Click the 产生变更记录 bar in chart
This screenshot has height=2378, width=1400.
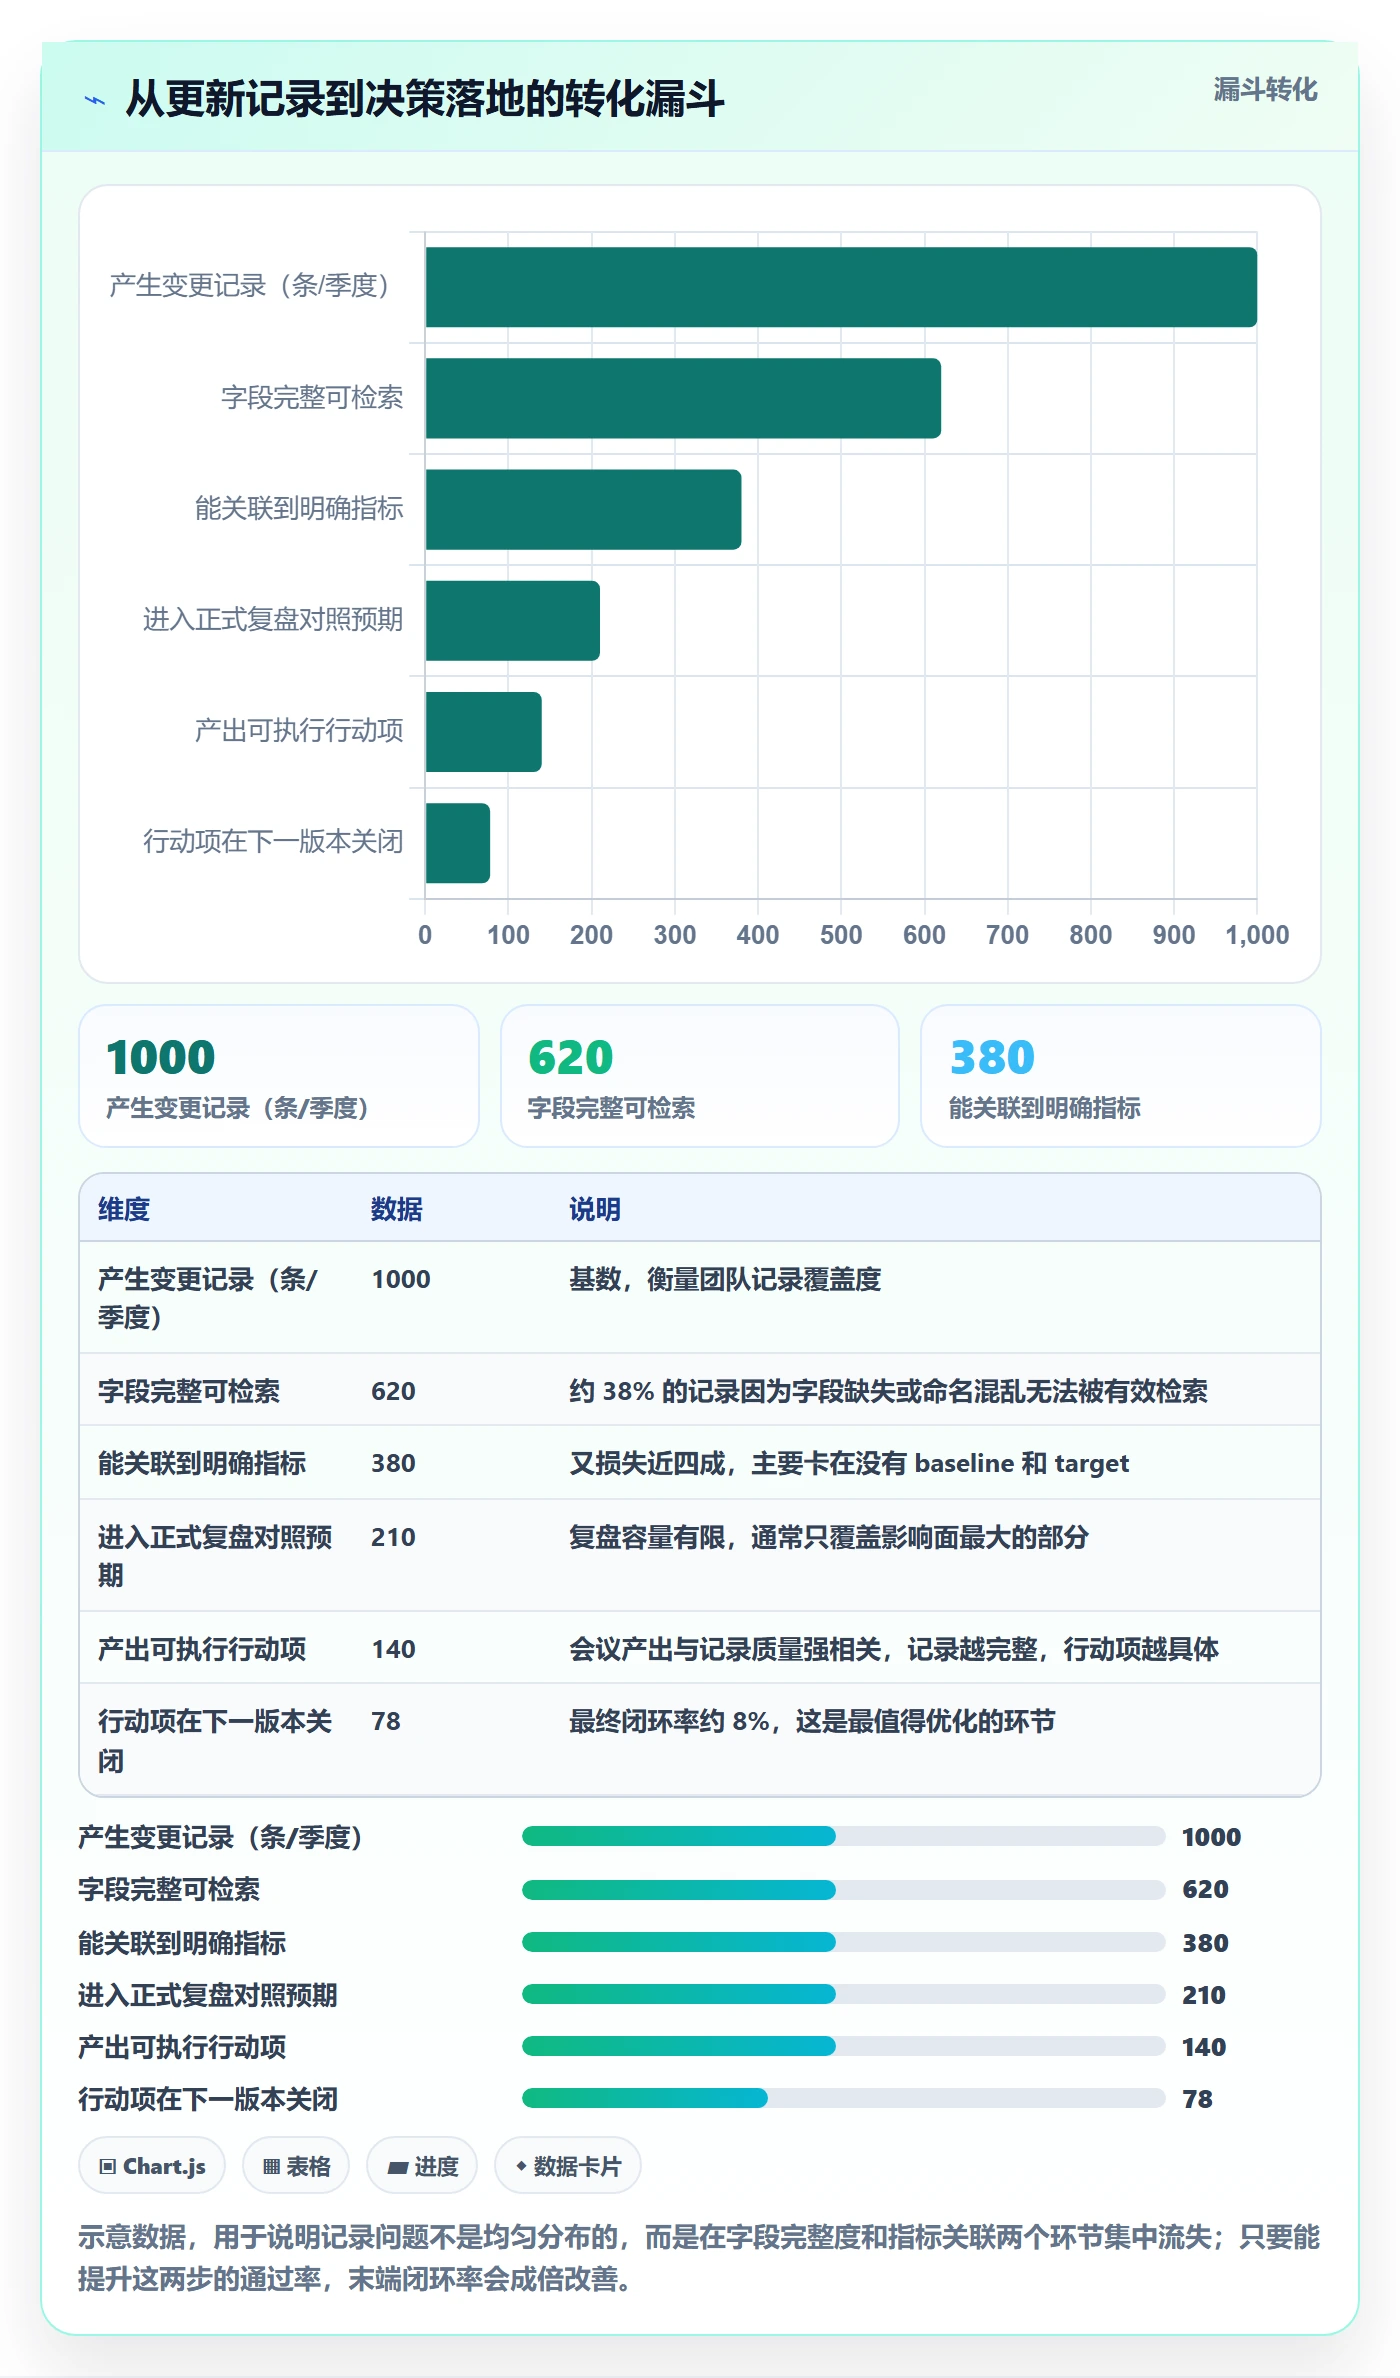click(x=841, y=287)
